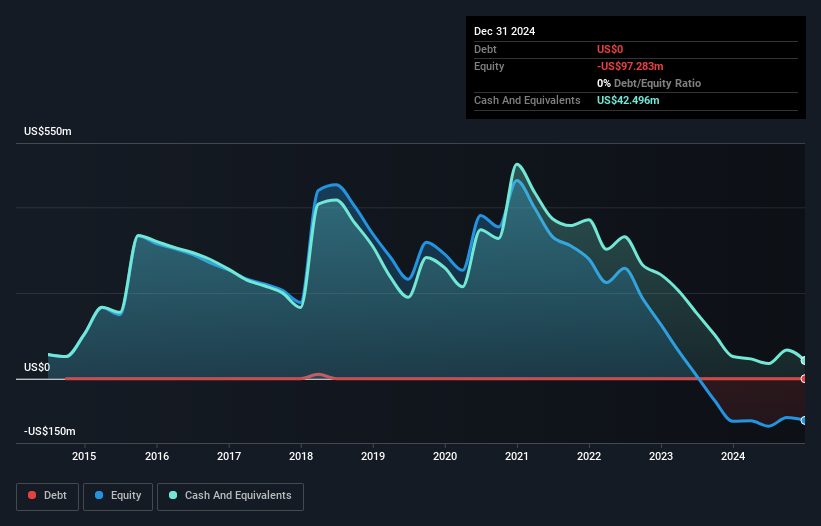Click the teal Cash endpoint marker
This screenshot has width=821, height=526.
pyautogui.click(x=804, y=361)
